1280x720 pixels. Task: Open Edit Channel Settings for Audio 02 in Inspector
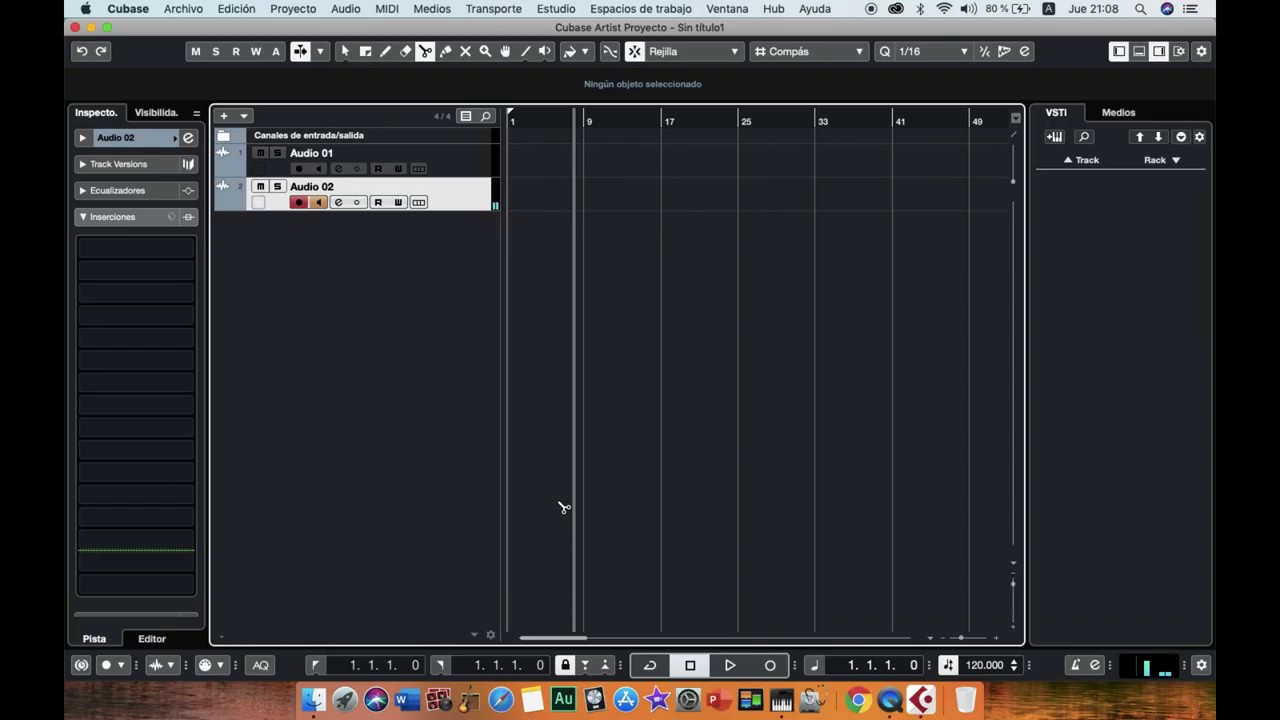point(188,138)
